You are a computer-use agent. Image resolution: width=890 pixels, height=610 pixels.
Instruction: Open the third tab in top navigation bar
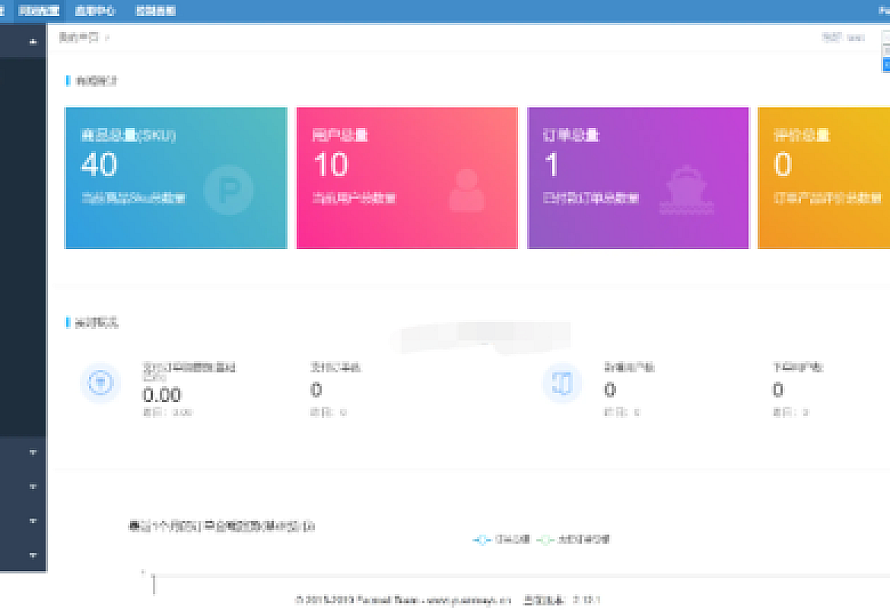[95, 11]
